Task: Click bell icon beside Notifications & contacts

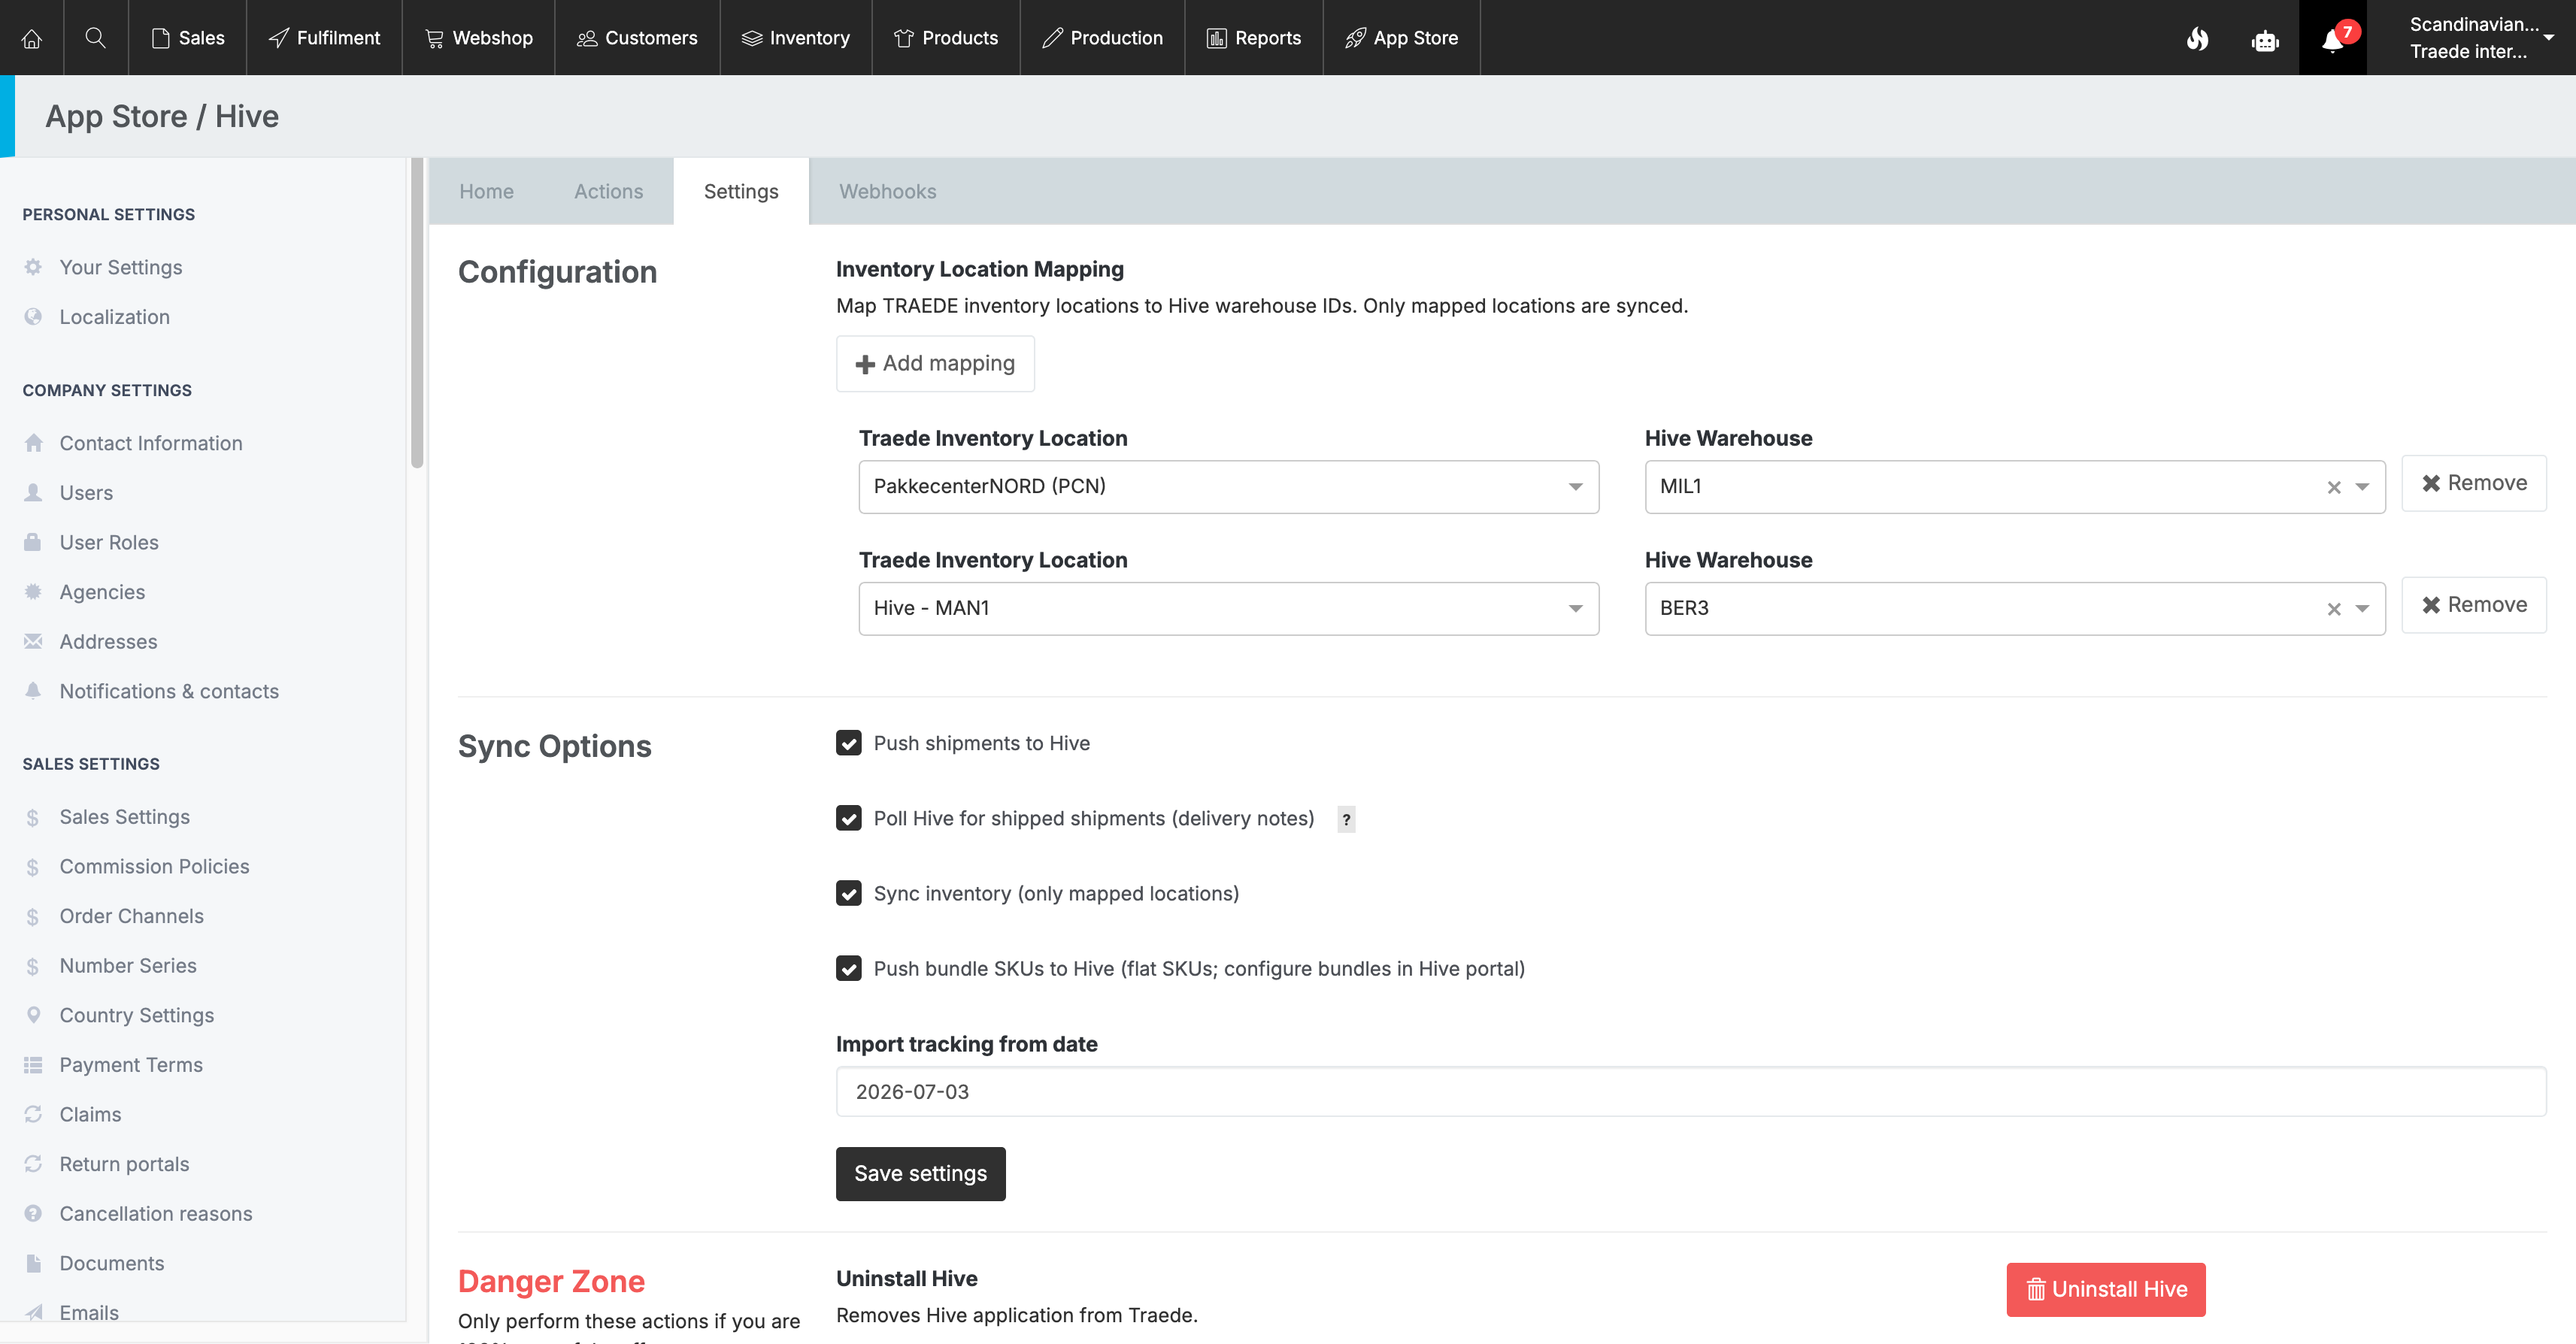Action: pyautogui.click(x=33, y=691)
